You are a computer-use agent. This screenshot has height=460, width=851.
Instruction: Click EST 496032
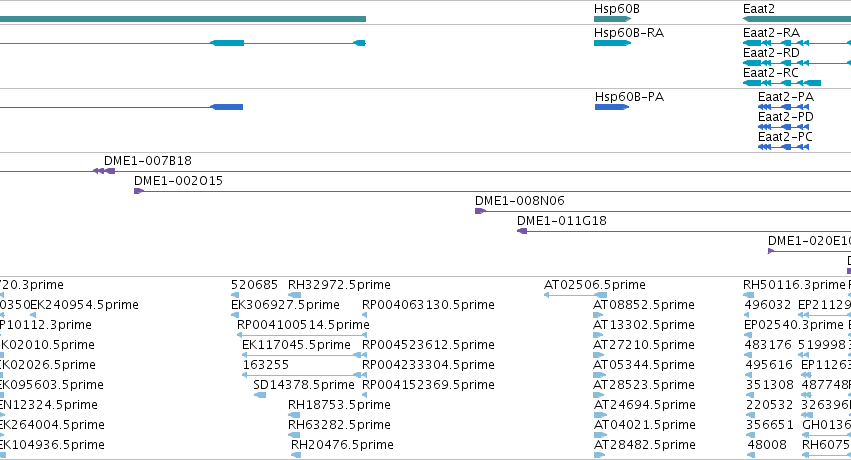pyautogui.click(x=767, y=305)
